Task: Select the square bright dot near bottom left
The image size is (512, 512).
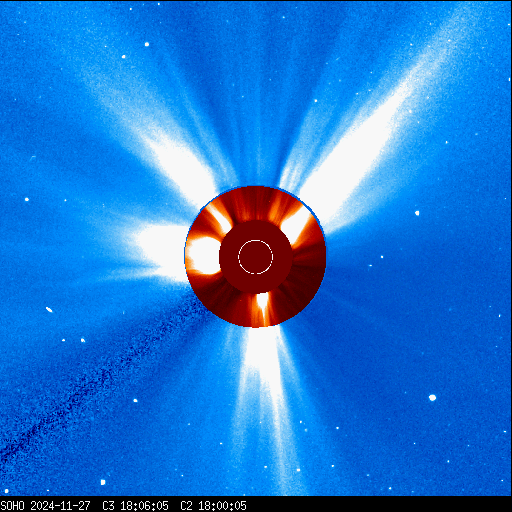Action: click(103, 482)
